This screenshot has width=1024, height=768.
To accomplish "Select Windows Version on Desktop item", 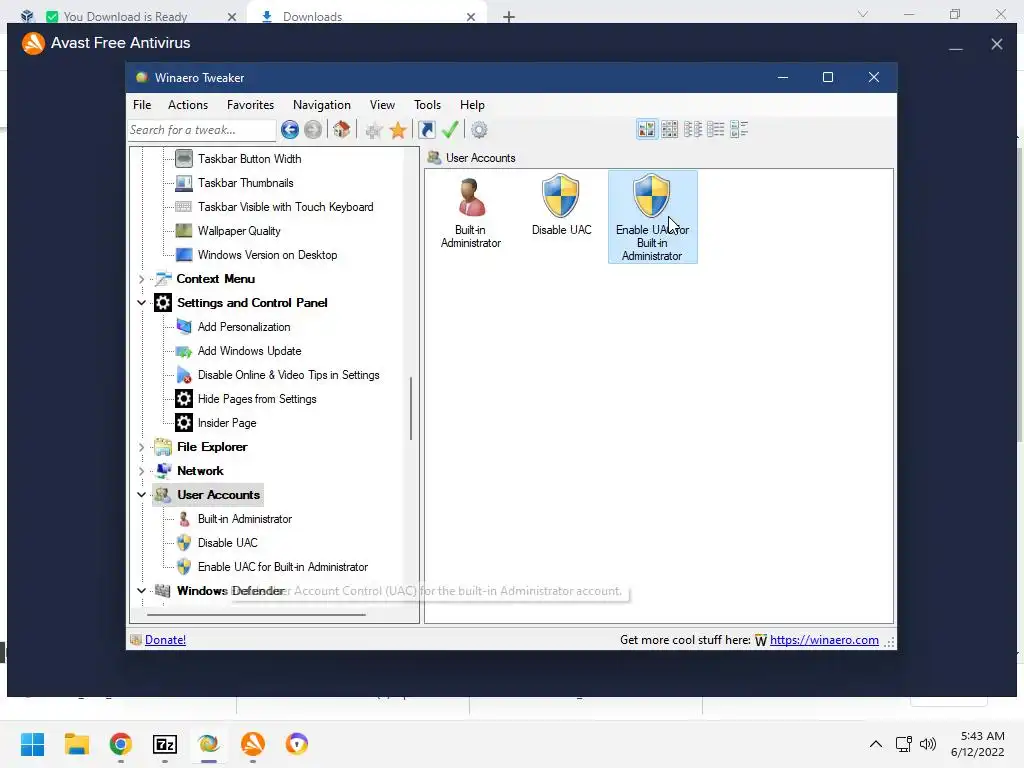I will tap(267, 255).
